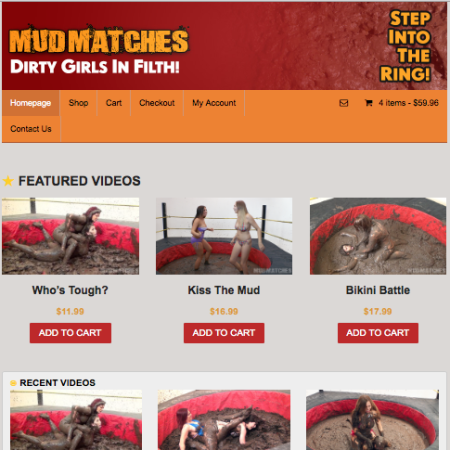Click the MudMatches logo
450x450 pixels.
click(x=99, y=40)
